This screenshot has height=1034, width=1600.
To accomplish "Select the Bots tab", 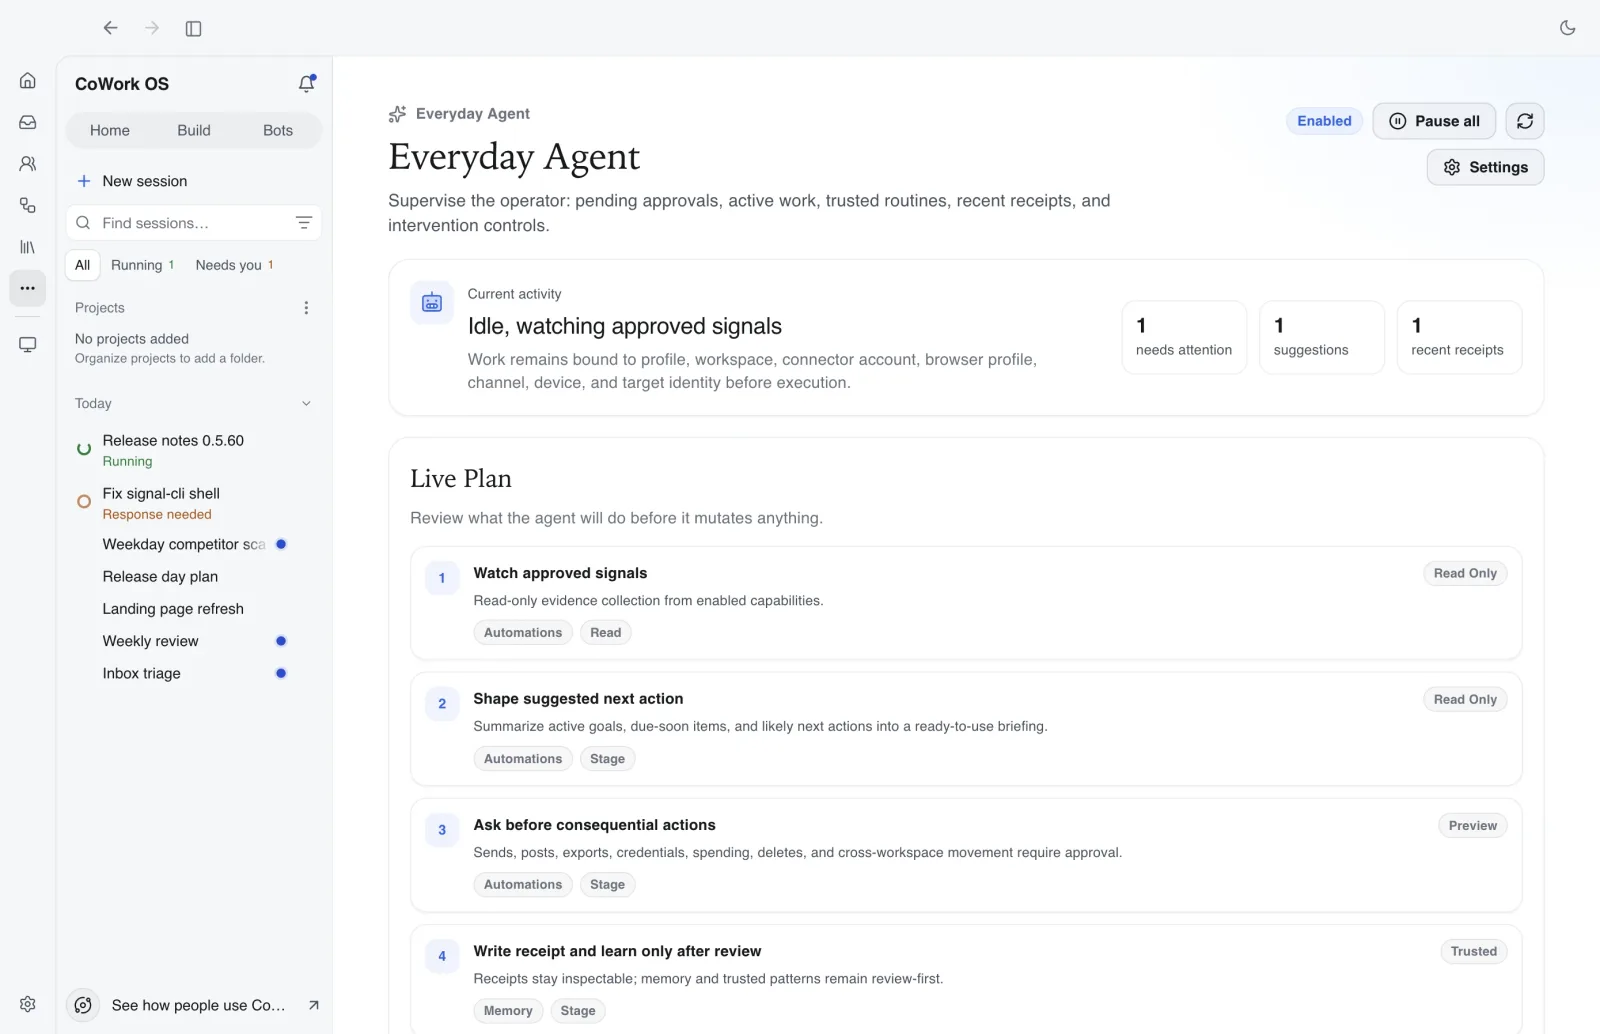I will click(278, 130).
